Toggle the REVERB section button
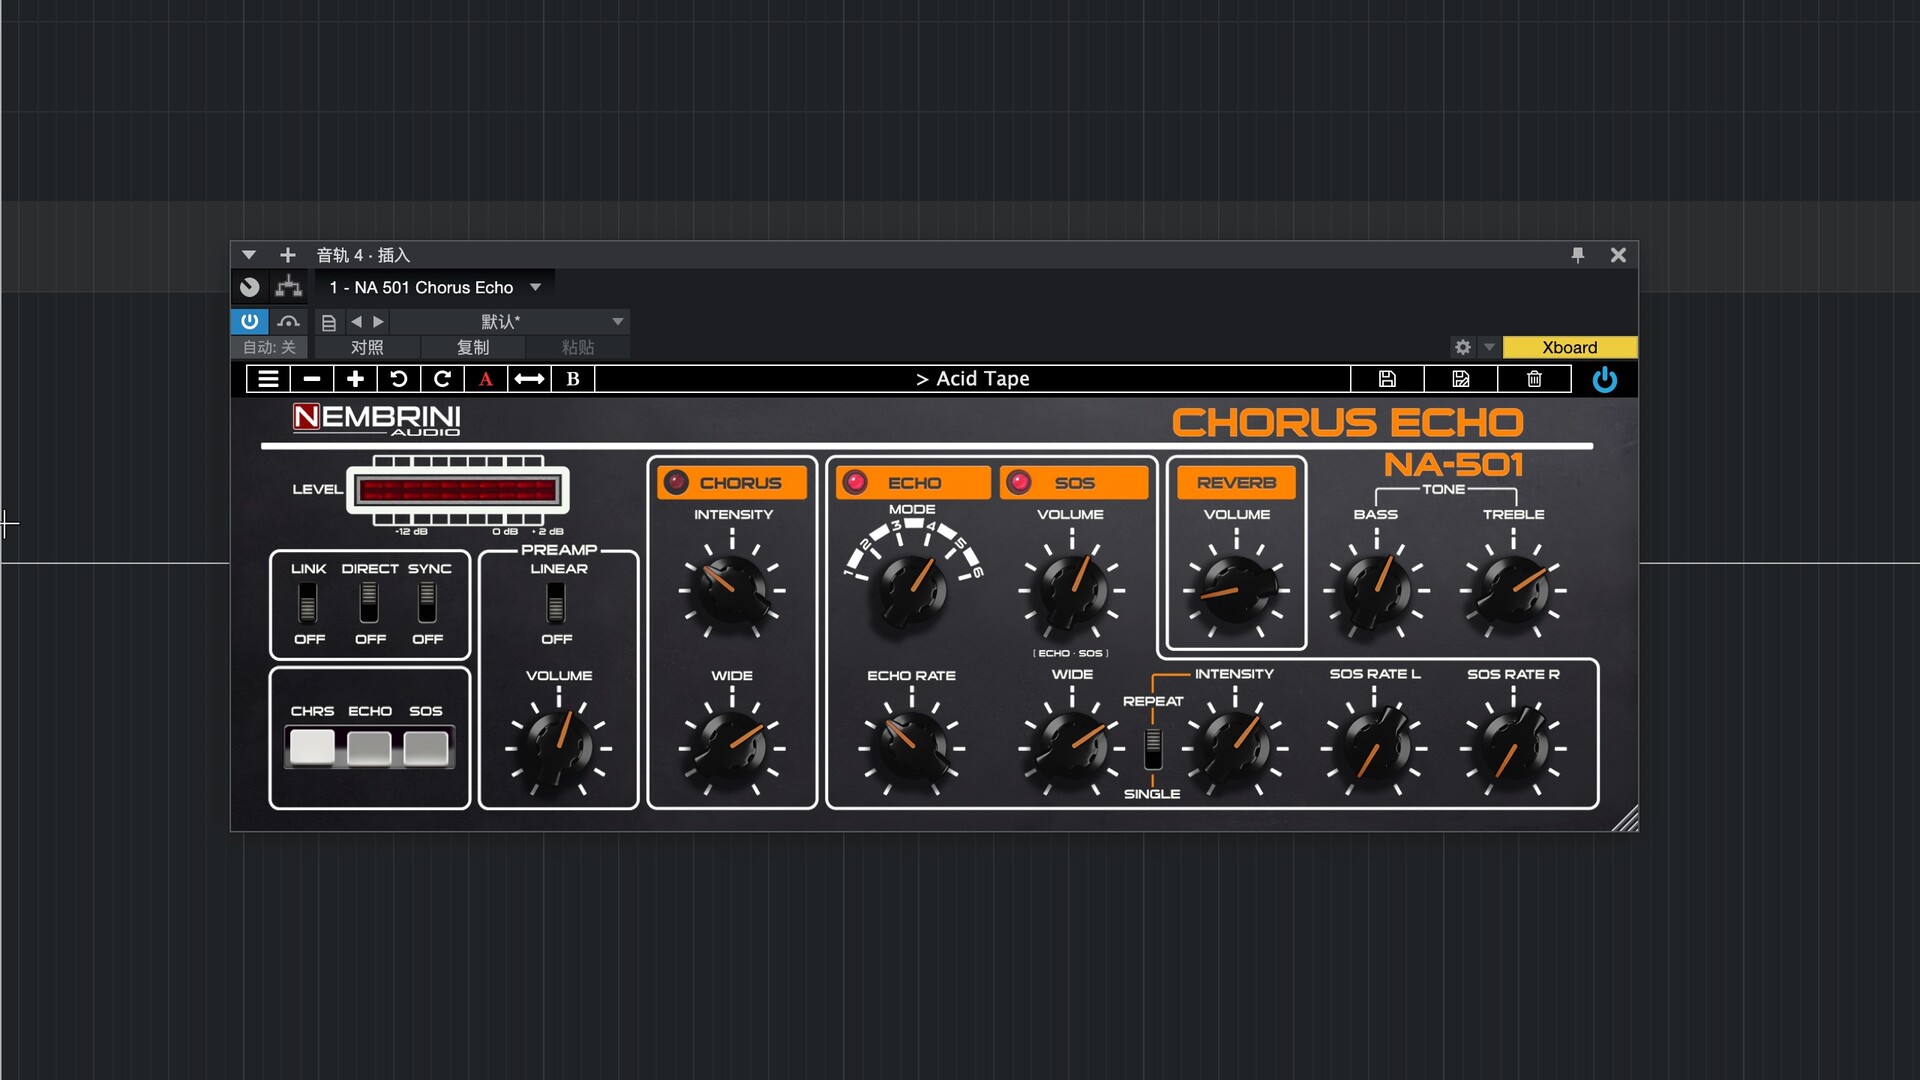Viewport: 1920px width, 1080px height. (1236, 483)
